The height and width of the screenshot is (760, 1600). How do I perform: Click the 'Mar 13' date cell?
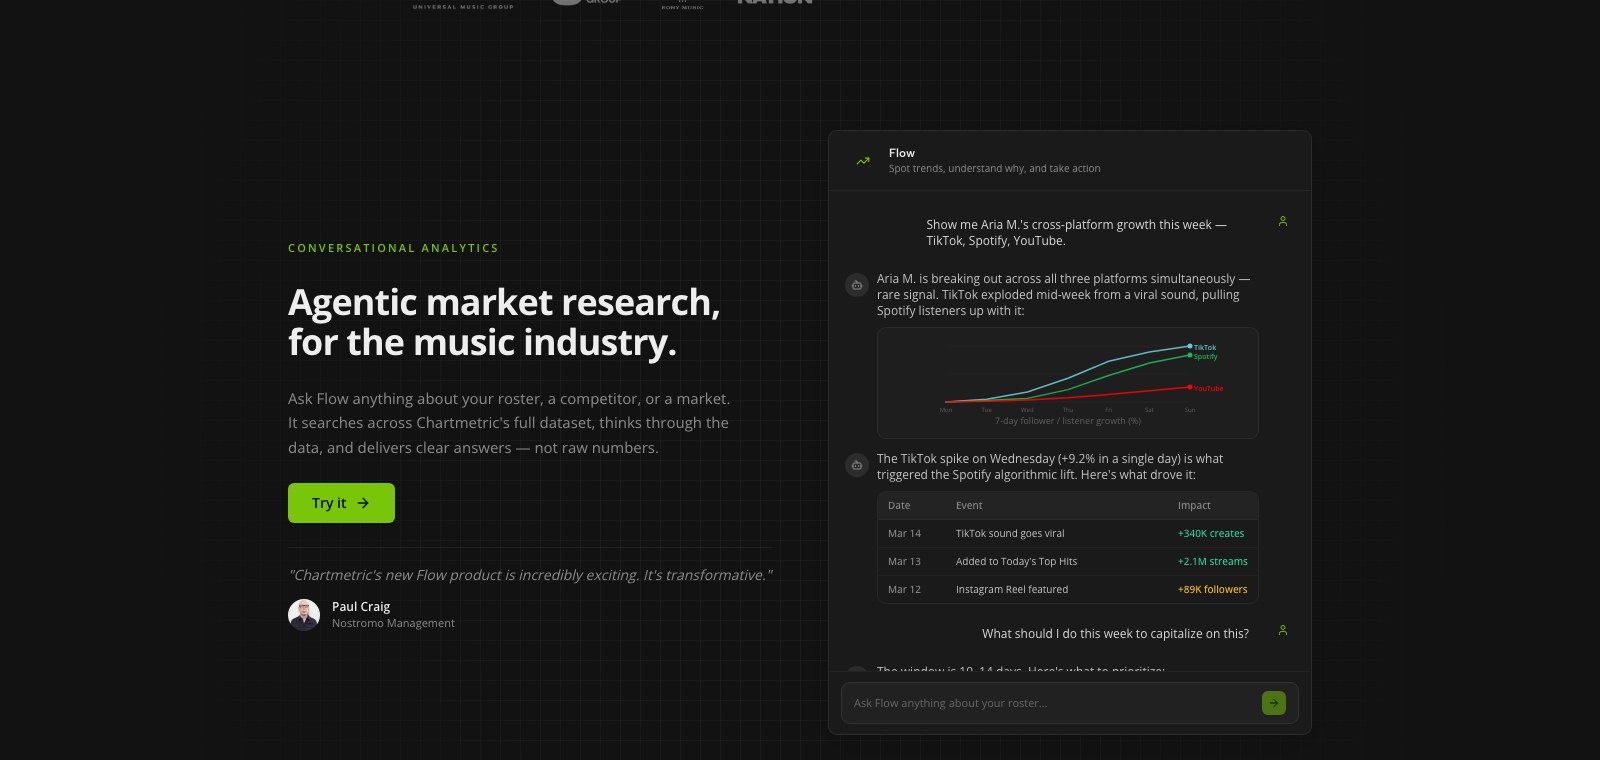click(x=904, y=561)
